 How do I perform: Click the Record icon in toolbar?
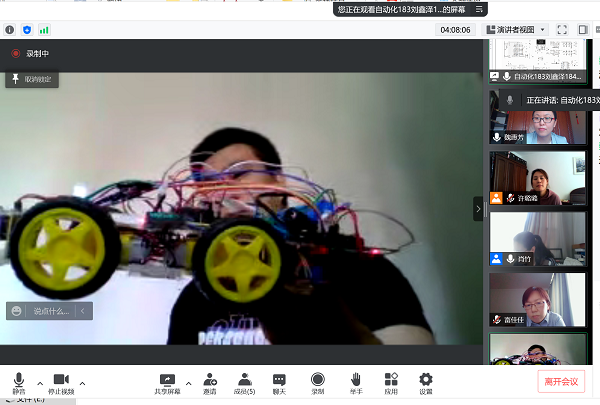pos(317,381)
